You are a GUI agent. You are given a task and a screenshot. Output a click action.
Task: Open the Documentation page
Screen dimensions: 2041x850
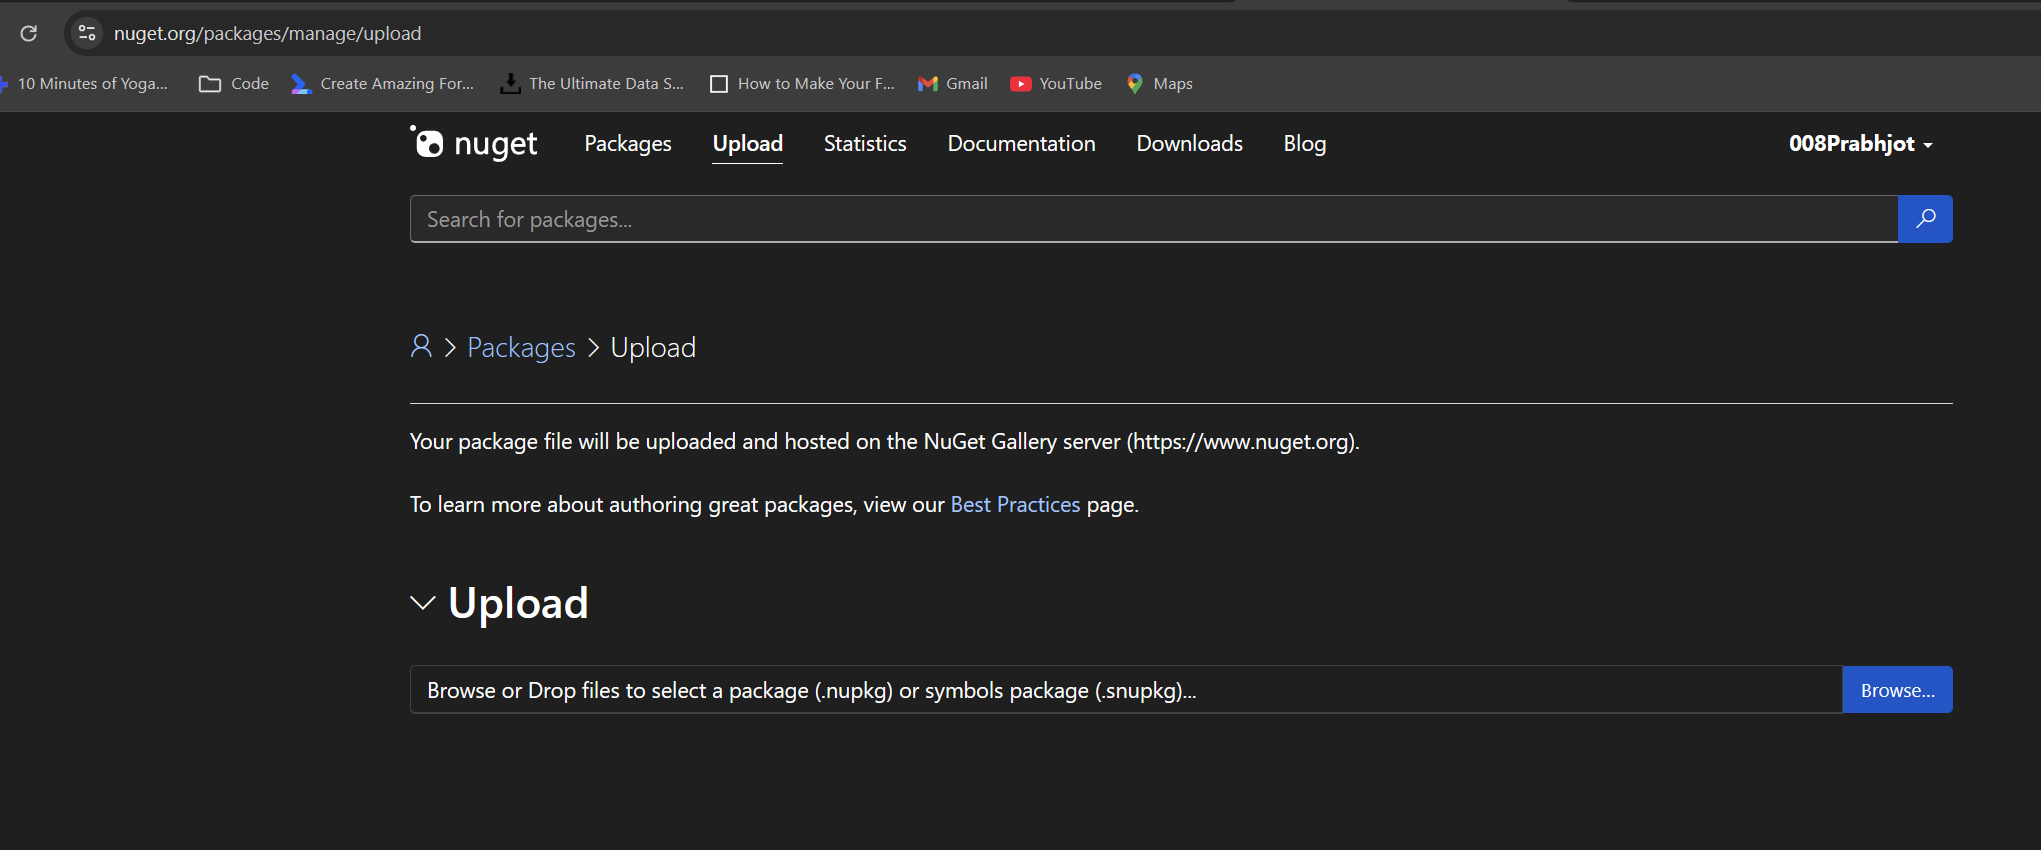pyautogui.click(x=1022, y=144)
